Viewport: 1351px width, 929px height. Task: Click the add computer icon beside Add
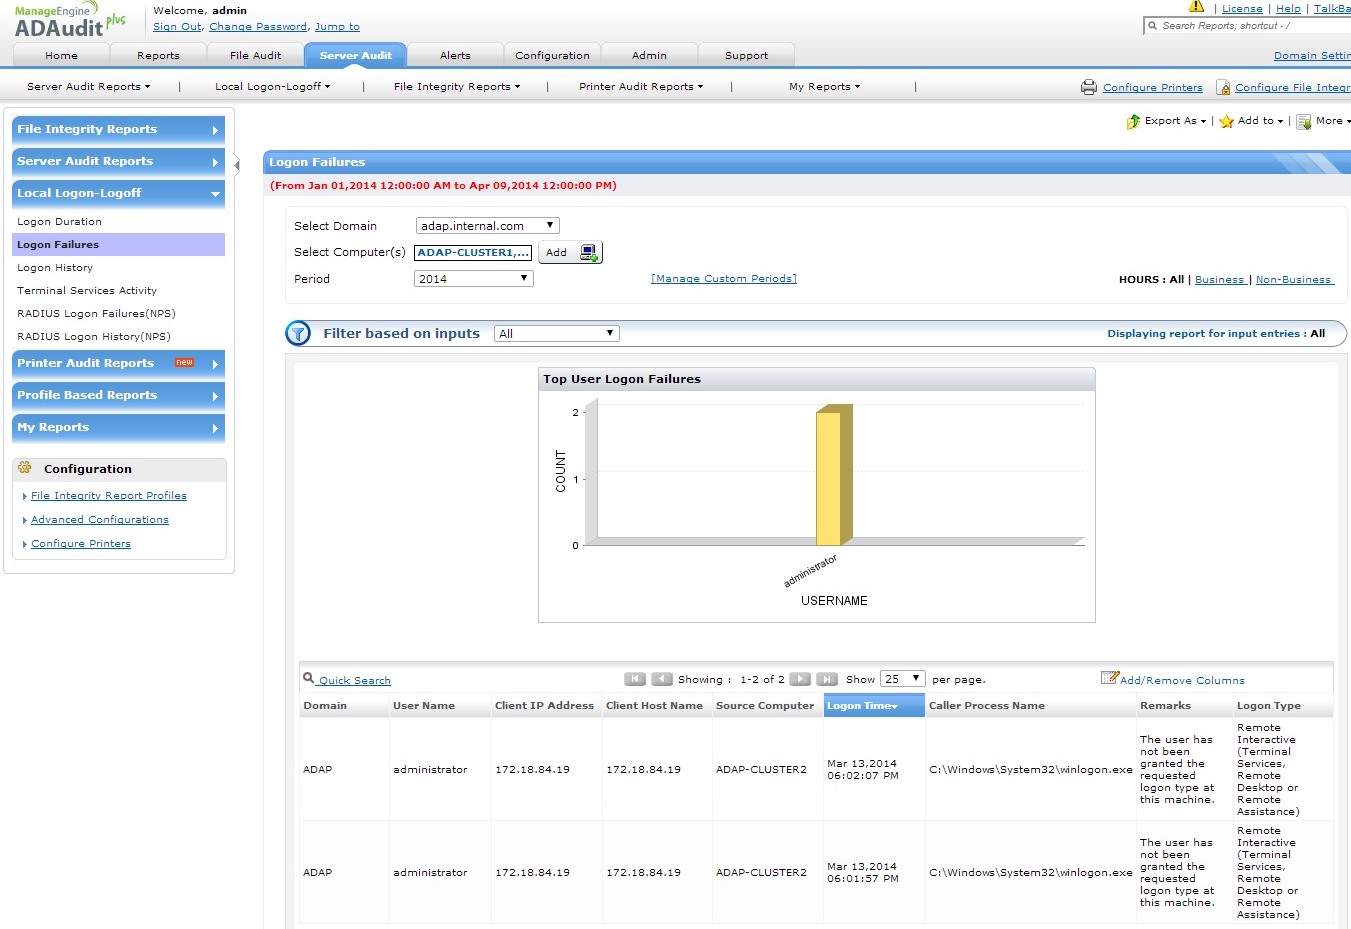pos(589,253)
